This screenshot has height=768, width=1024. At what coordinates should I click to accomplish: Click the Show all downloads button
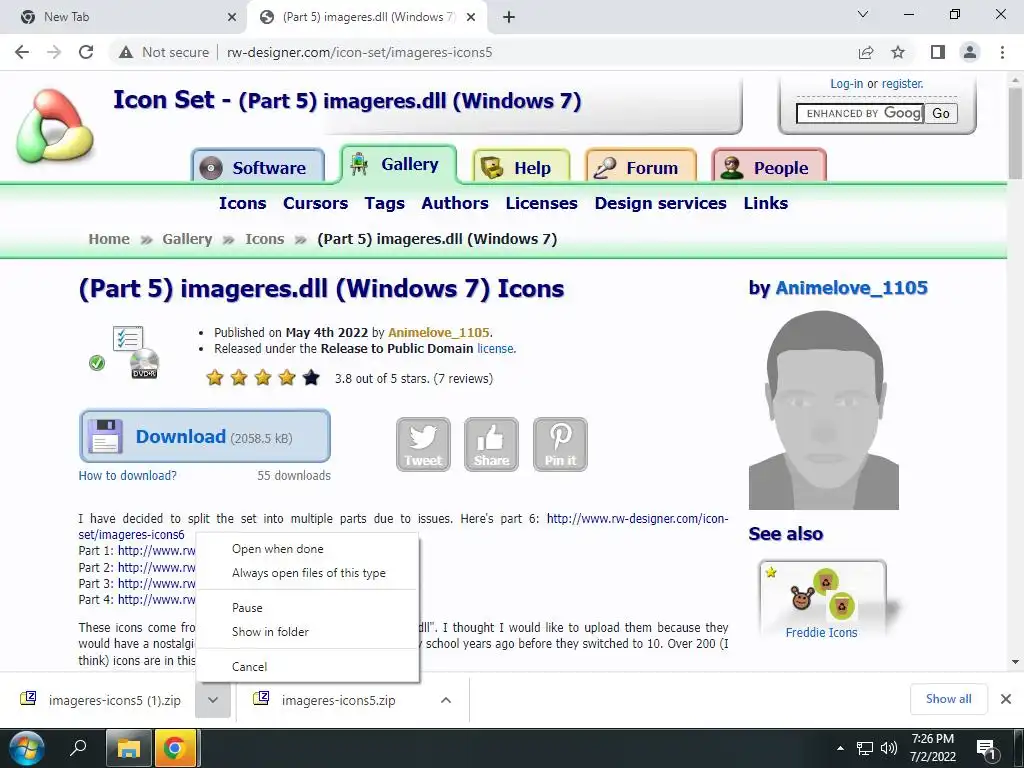click(948, 699)
